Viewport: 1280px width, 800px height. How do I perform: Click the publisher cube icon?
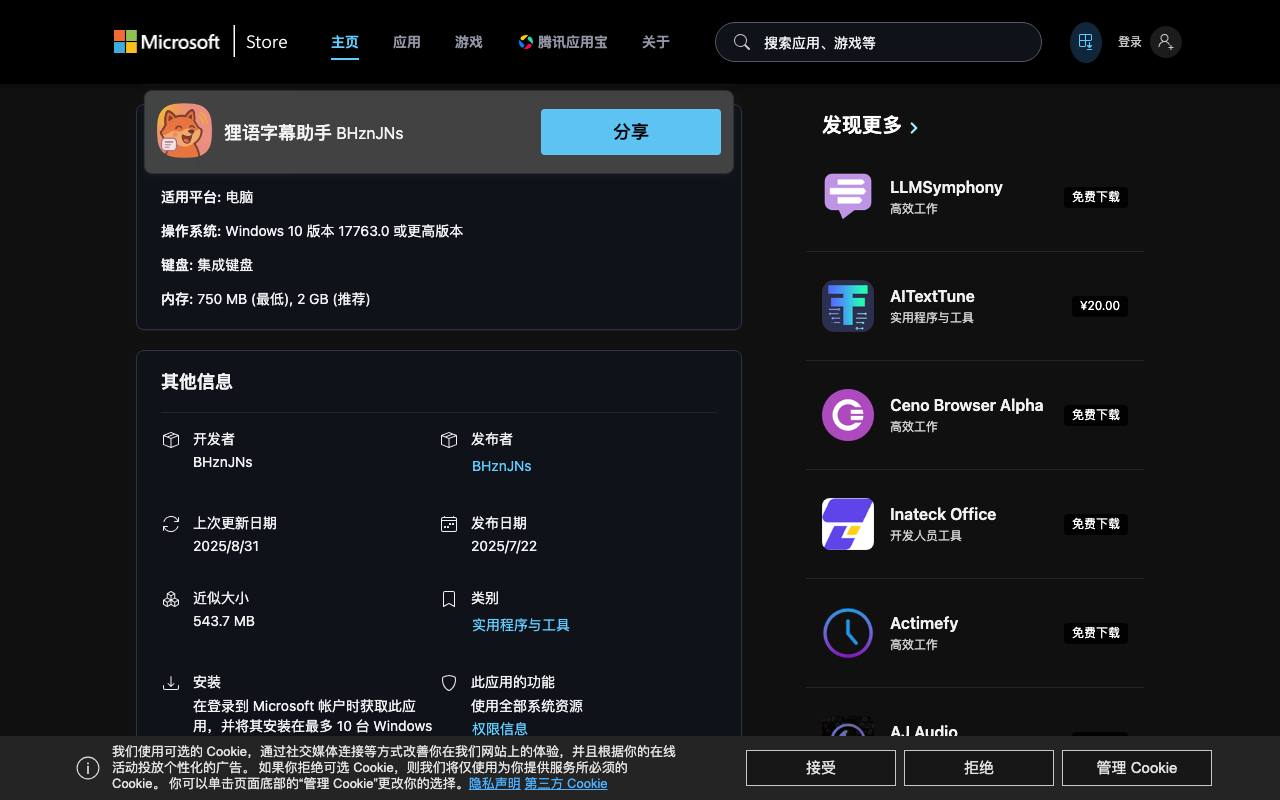point(449,440)
